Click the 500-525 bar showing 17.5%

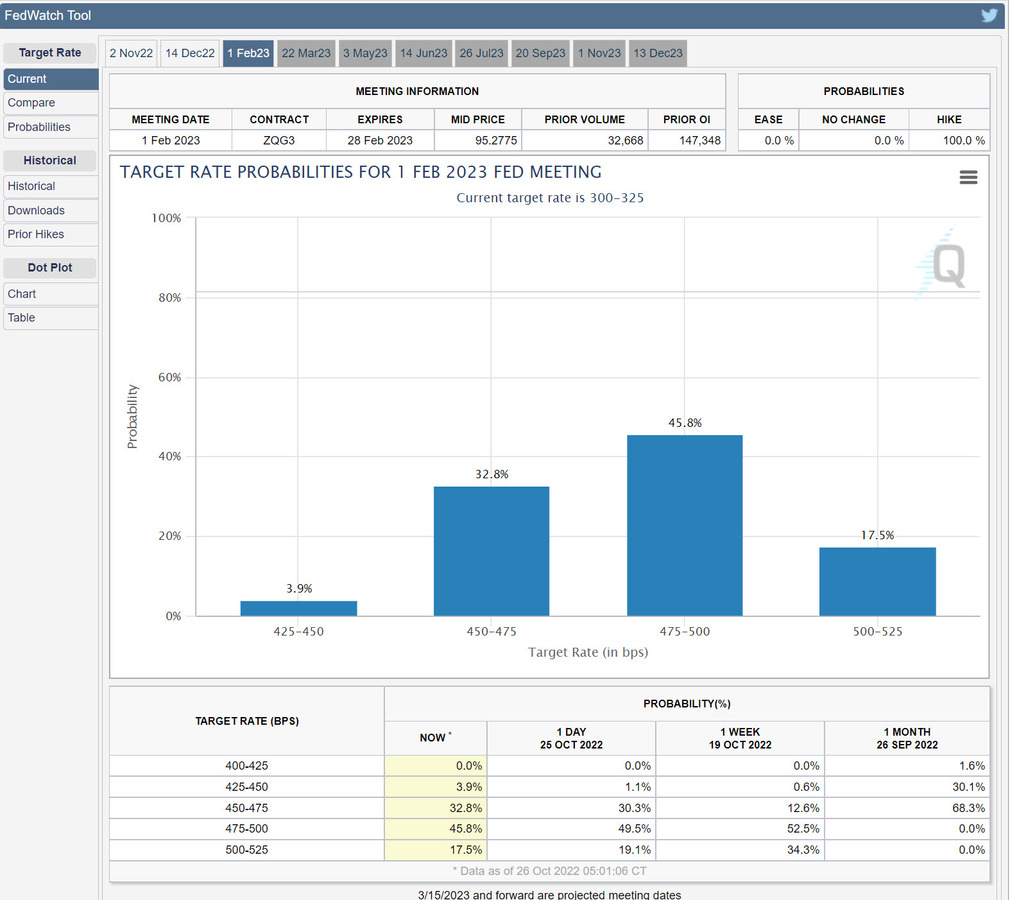[877, 581]
